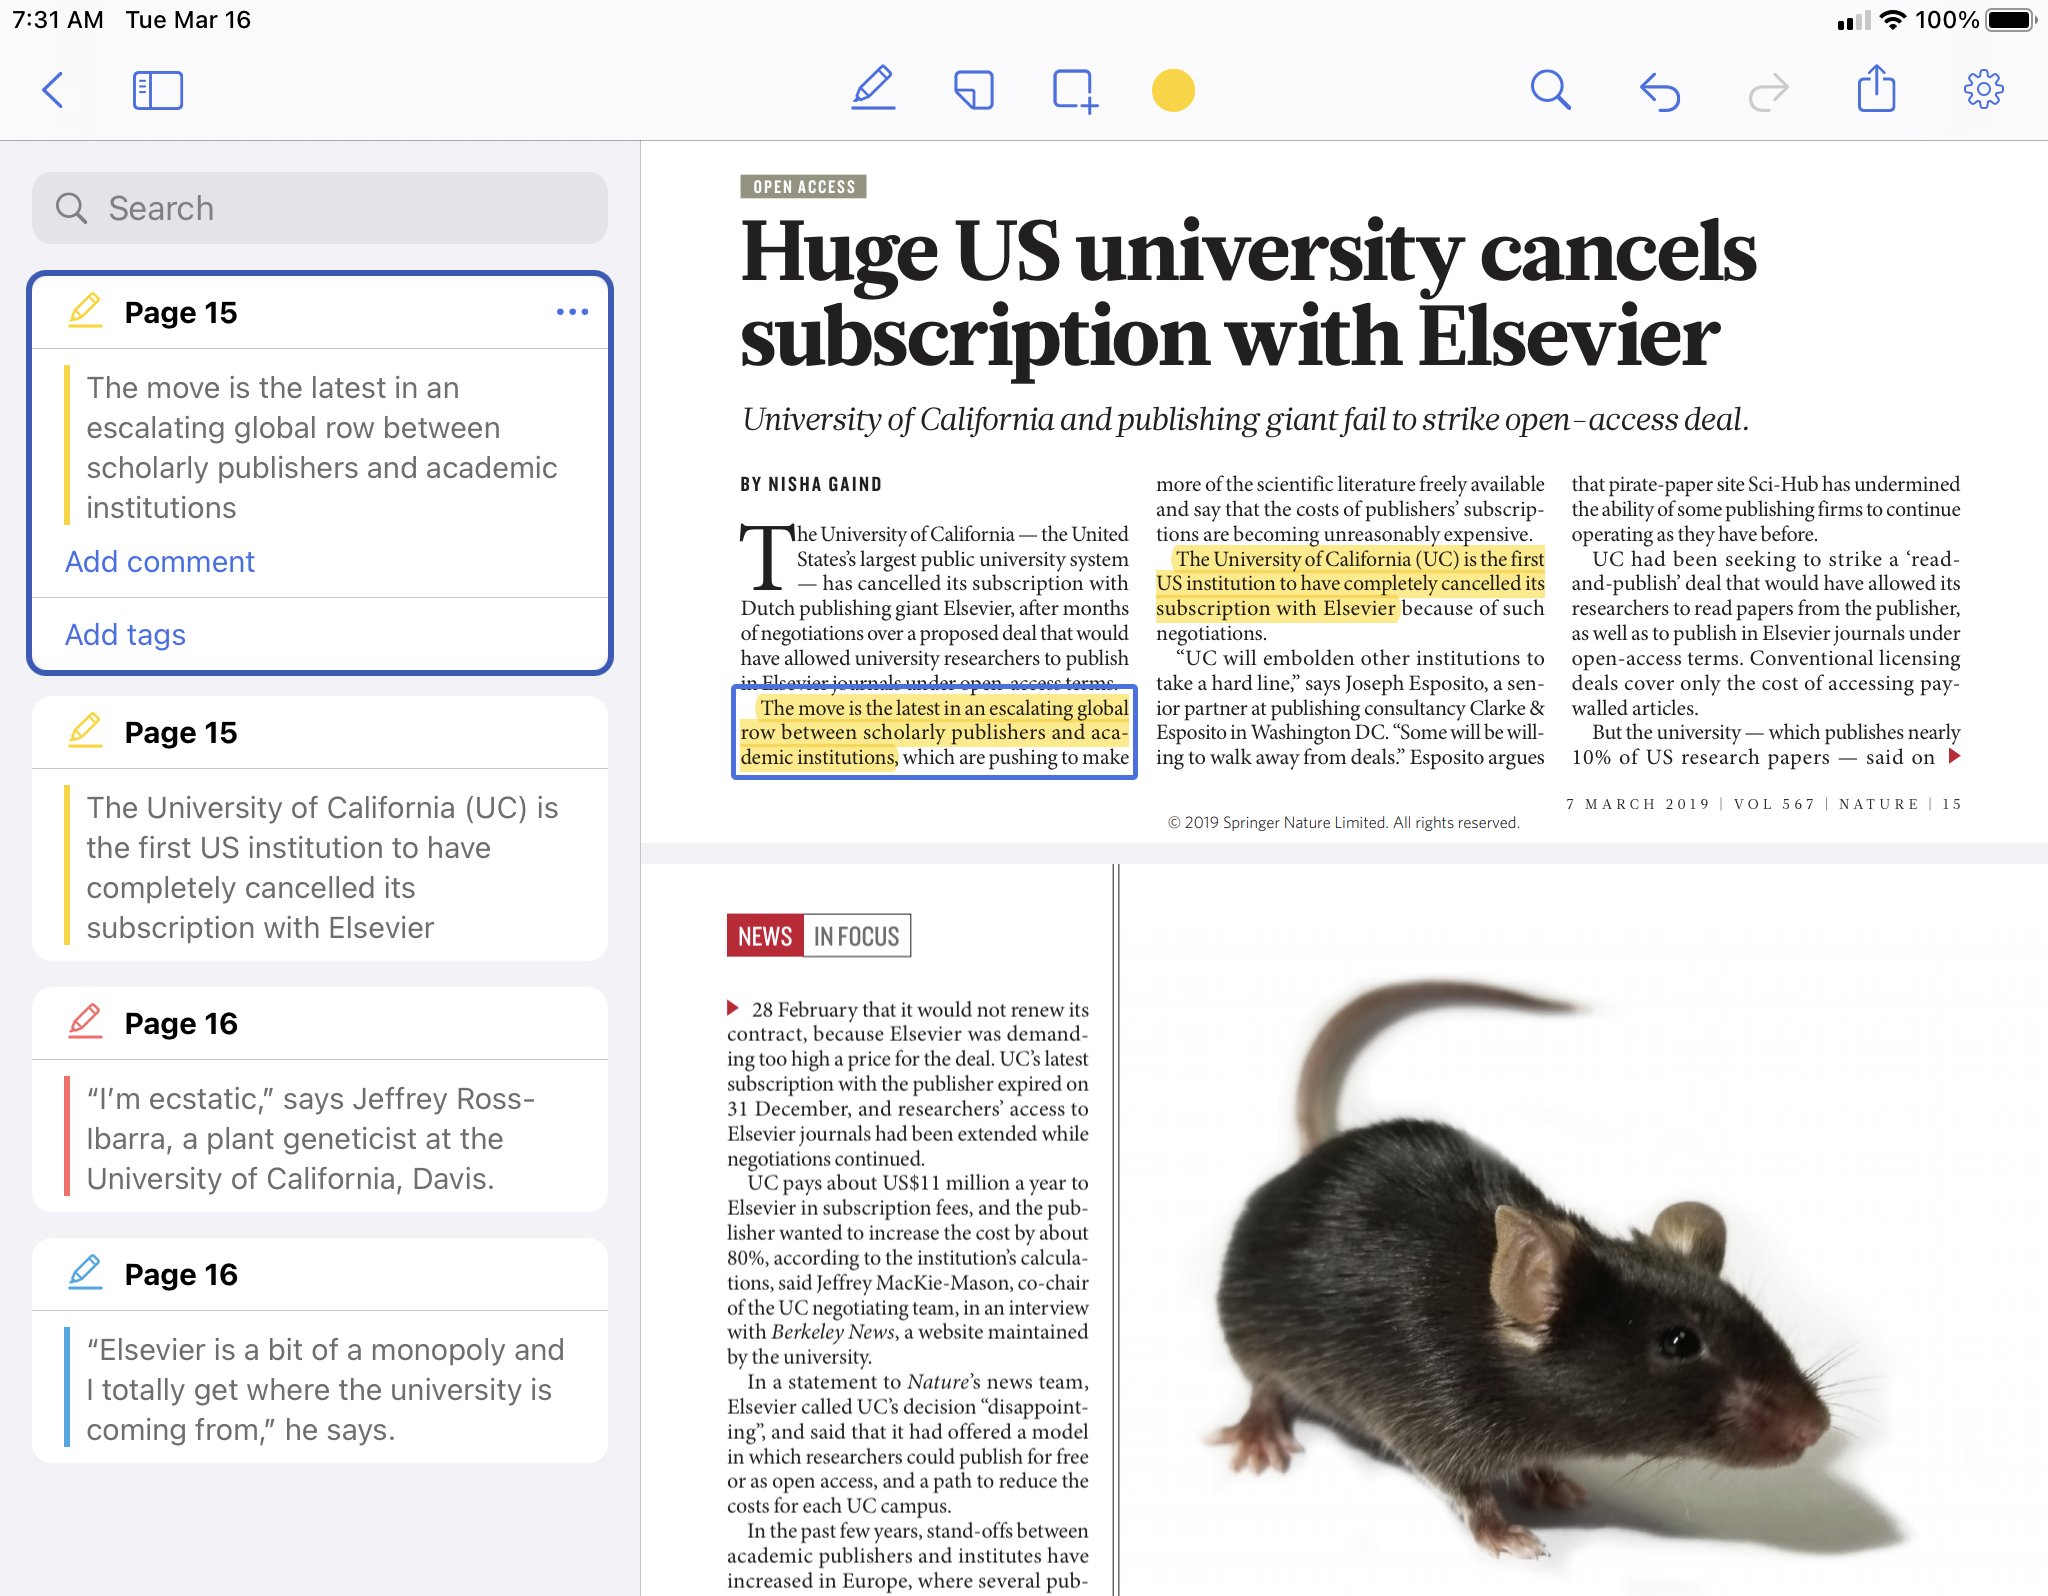Go back with the left chevron
Image resolution: width=2048 pixels, height=1596 pixels.
54,90
